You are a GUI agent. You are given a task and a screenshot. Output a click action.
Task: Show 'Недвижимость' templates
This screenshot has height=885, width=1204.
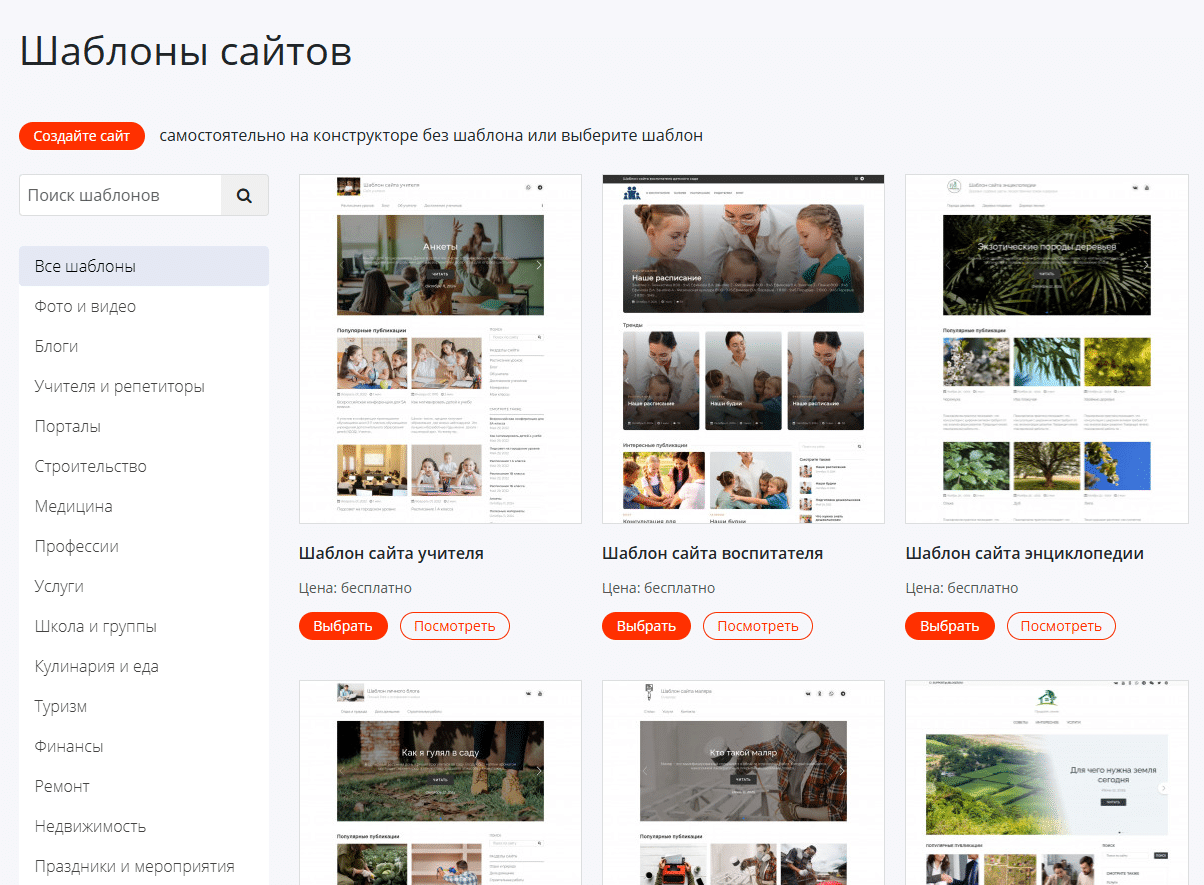pyautogui.click(x=90, y=826)
